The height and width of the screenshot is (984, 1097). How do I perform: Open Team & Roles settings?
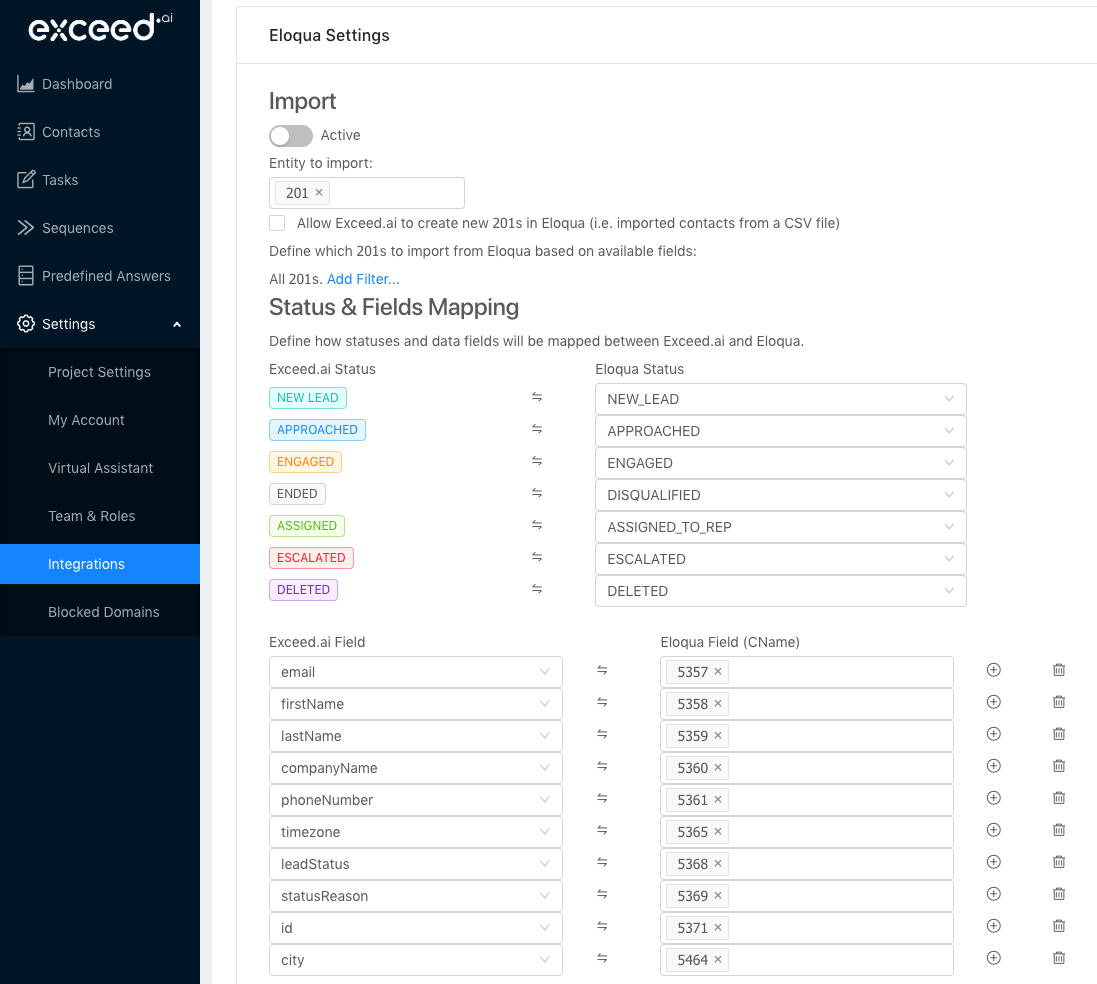tap(91, 516)
